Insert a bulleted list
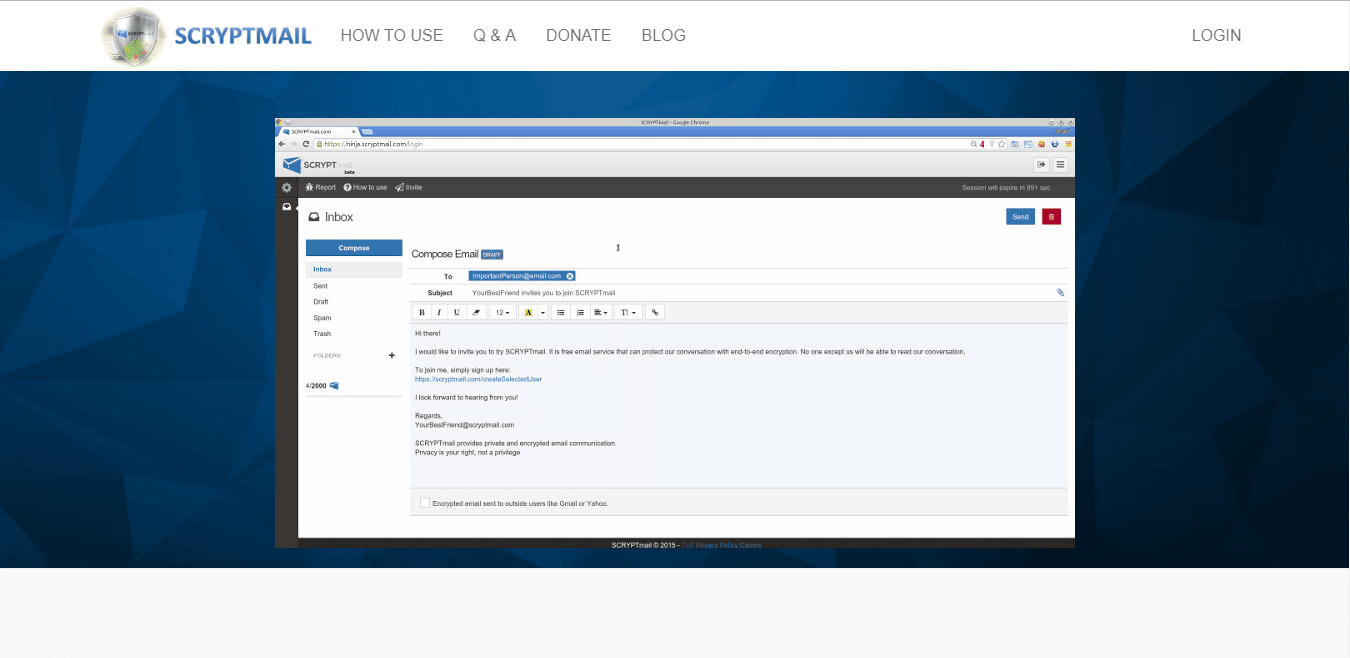 pyautogui.click(x=561, y=312)
